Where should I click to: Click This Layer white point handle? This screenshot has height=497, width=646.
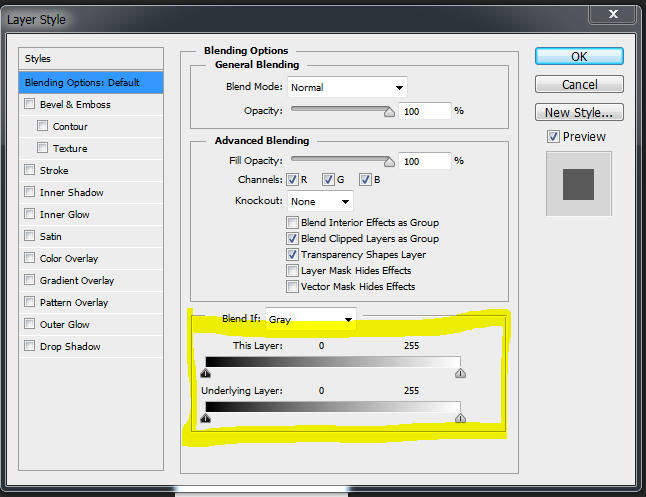(x=460, y=373)
